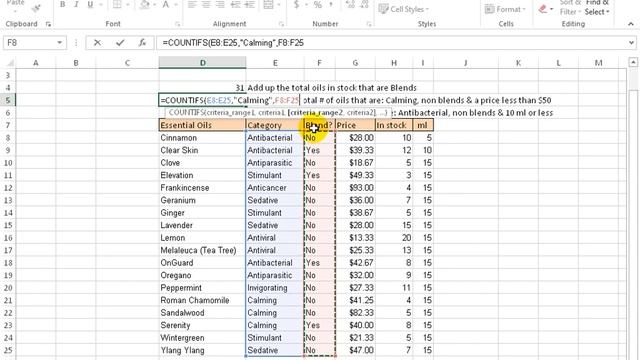Viewport: 640px width, 360px height.
Task: Click in the formula bar text
Action: 392,42
